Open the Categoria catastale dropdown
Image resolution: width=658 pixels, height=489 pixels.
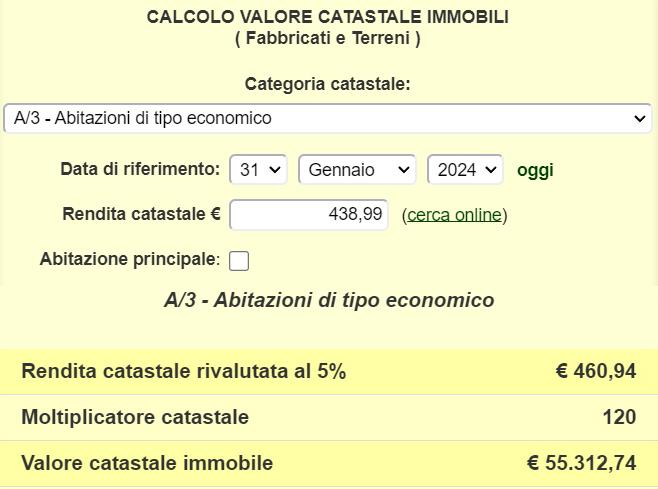[327, 118]
